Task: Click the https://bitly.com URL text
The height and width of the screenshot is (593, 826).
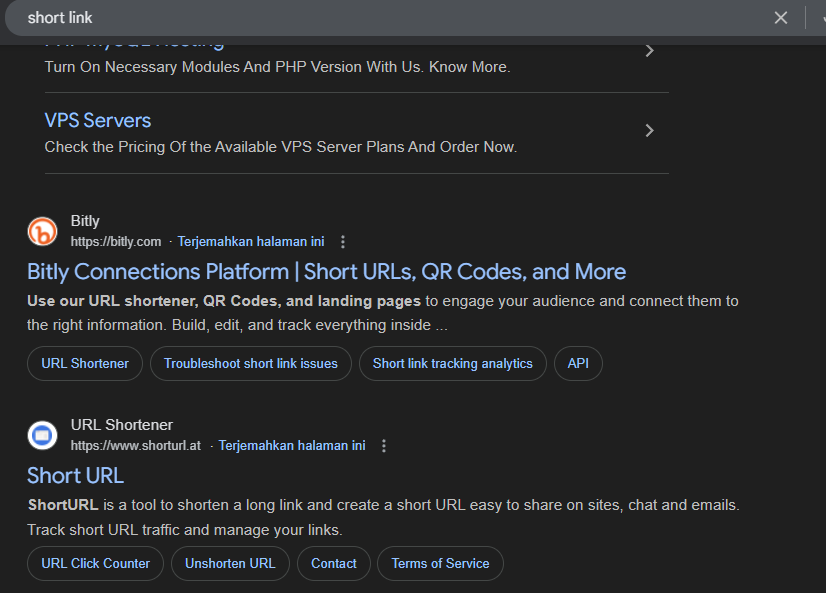Action: tap(116, 242)
